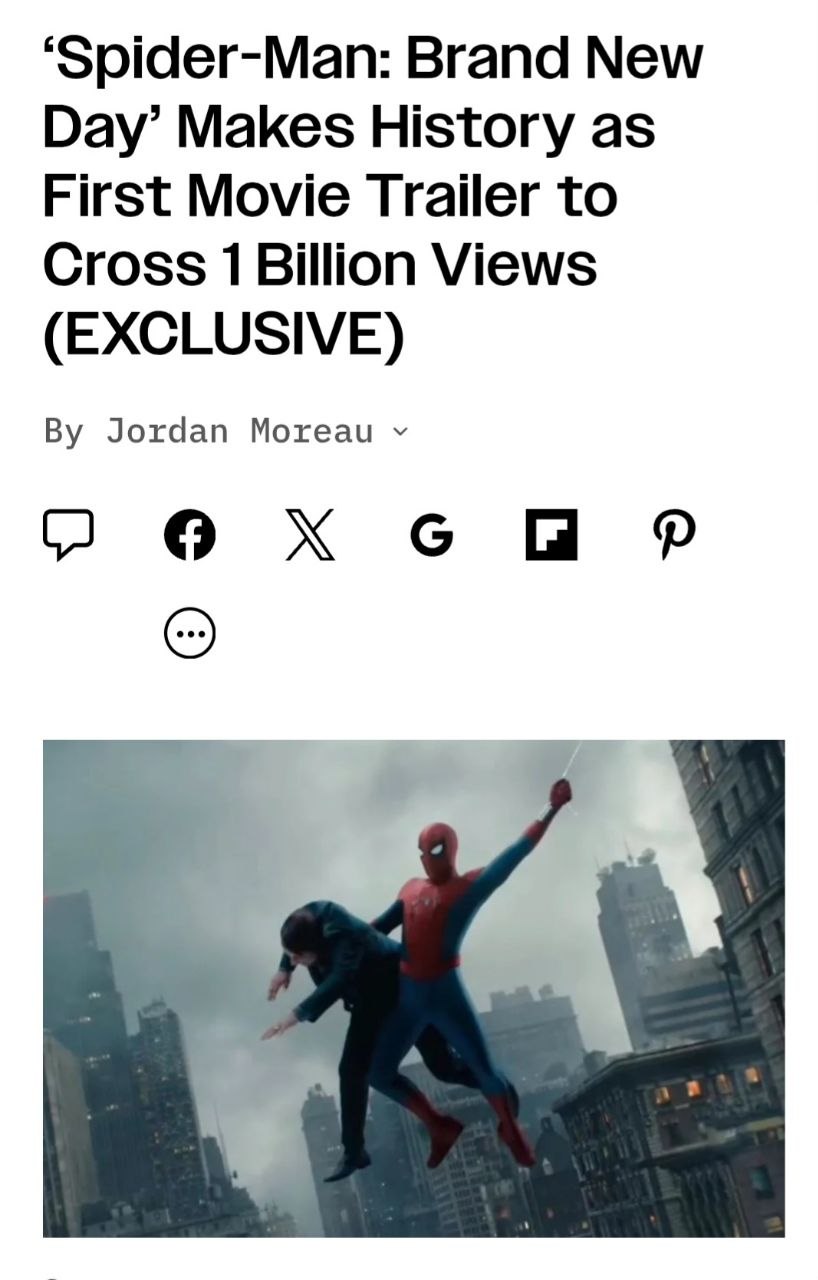Share the article to Flipboard
This screenshot has height=1280, width=818.
point(552,535)
